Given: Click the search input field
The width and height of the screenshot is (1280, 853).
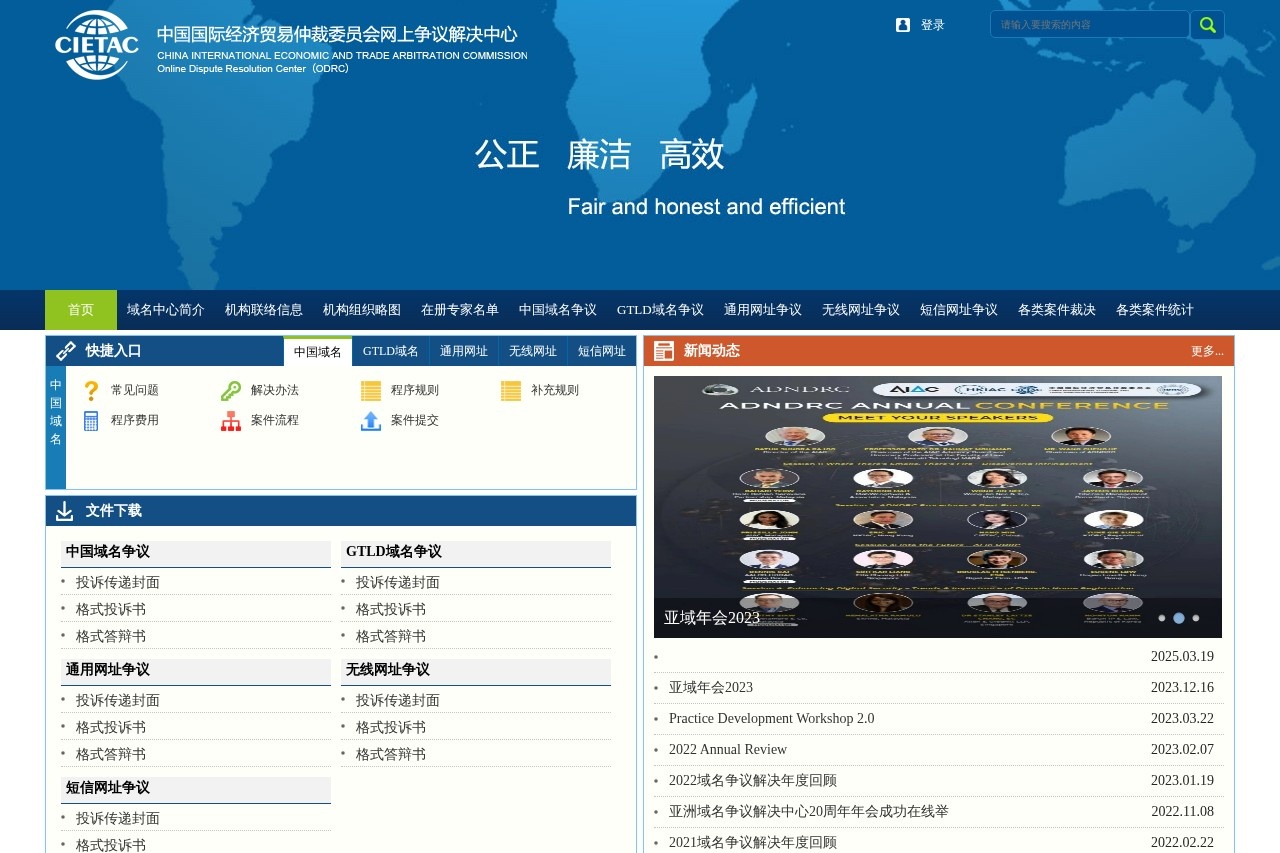Looking at the screenshot, I should pos(1090,24).
